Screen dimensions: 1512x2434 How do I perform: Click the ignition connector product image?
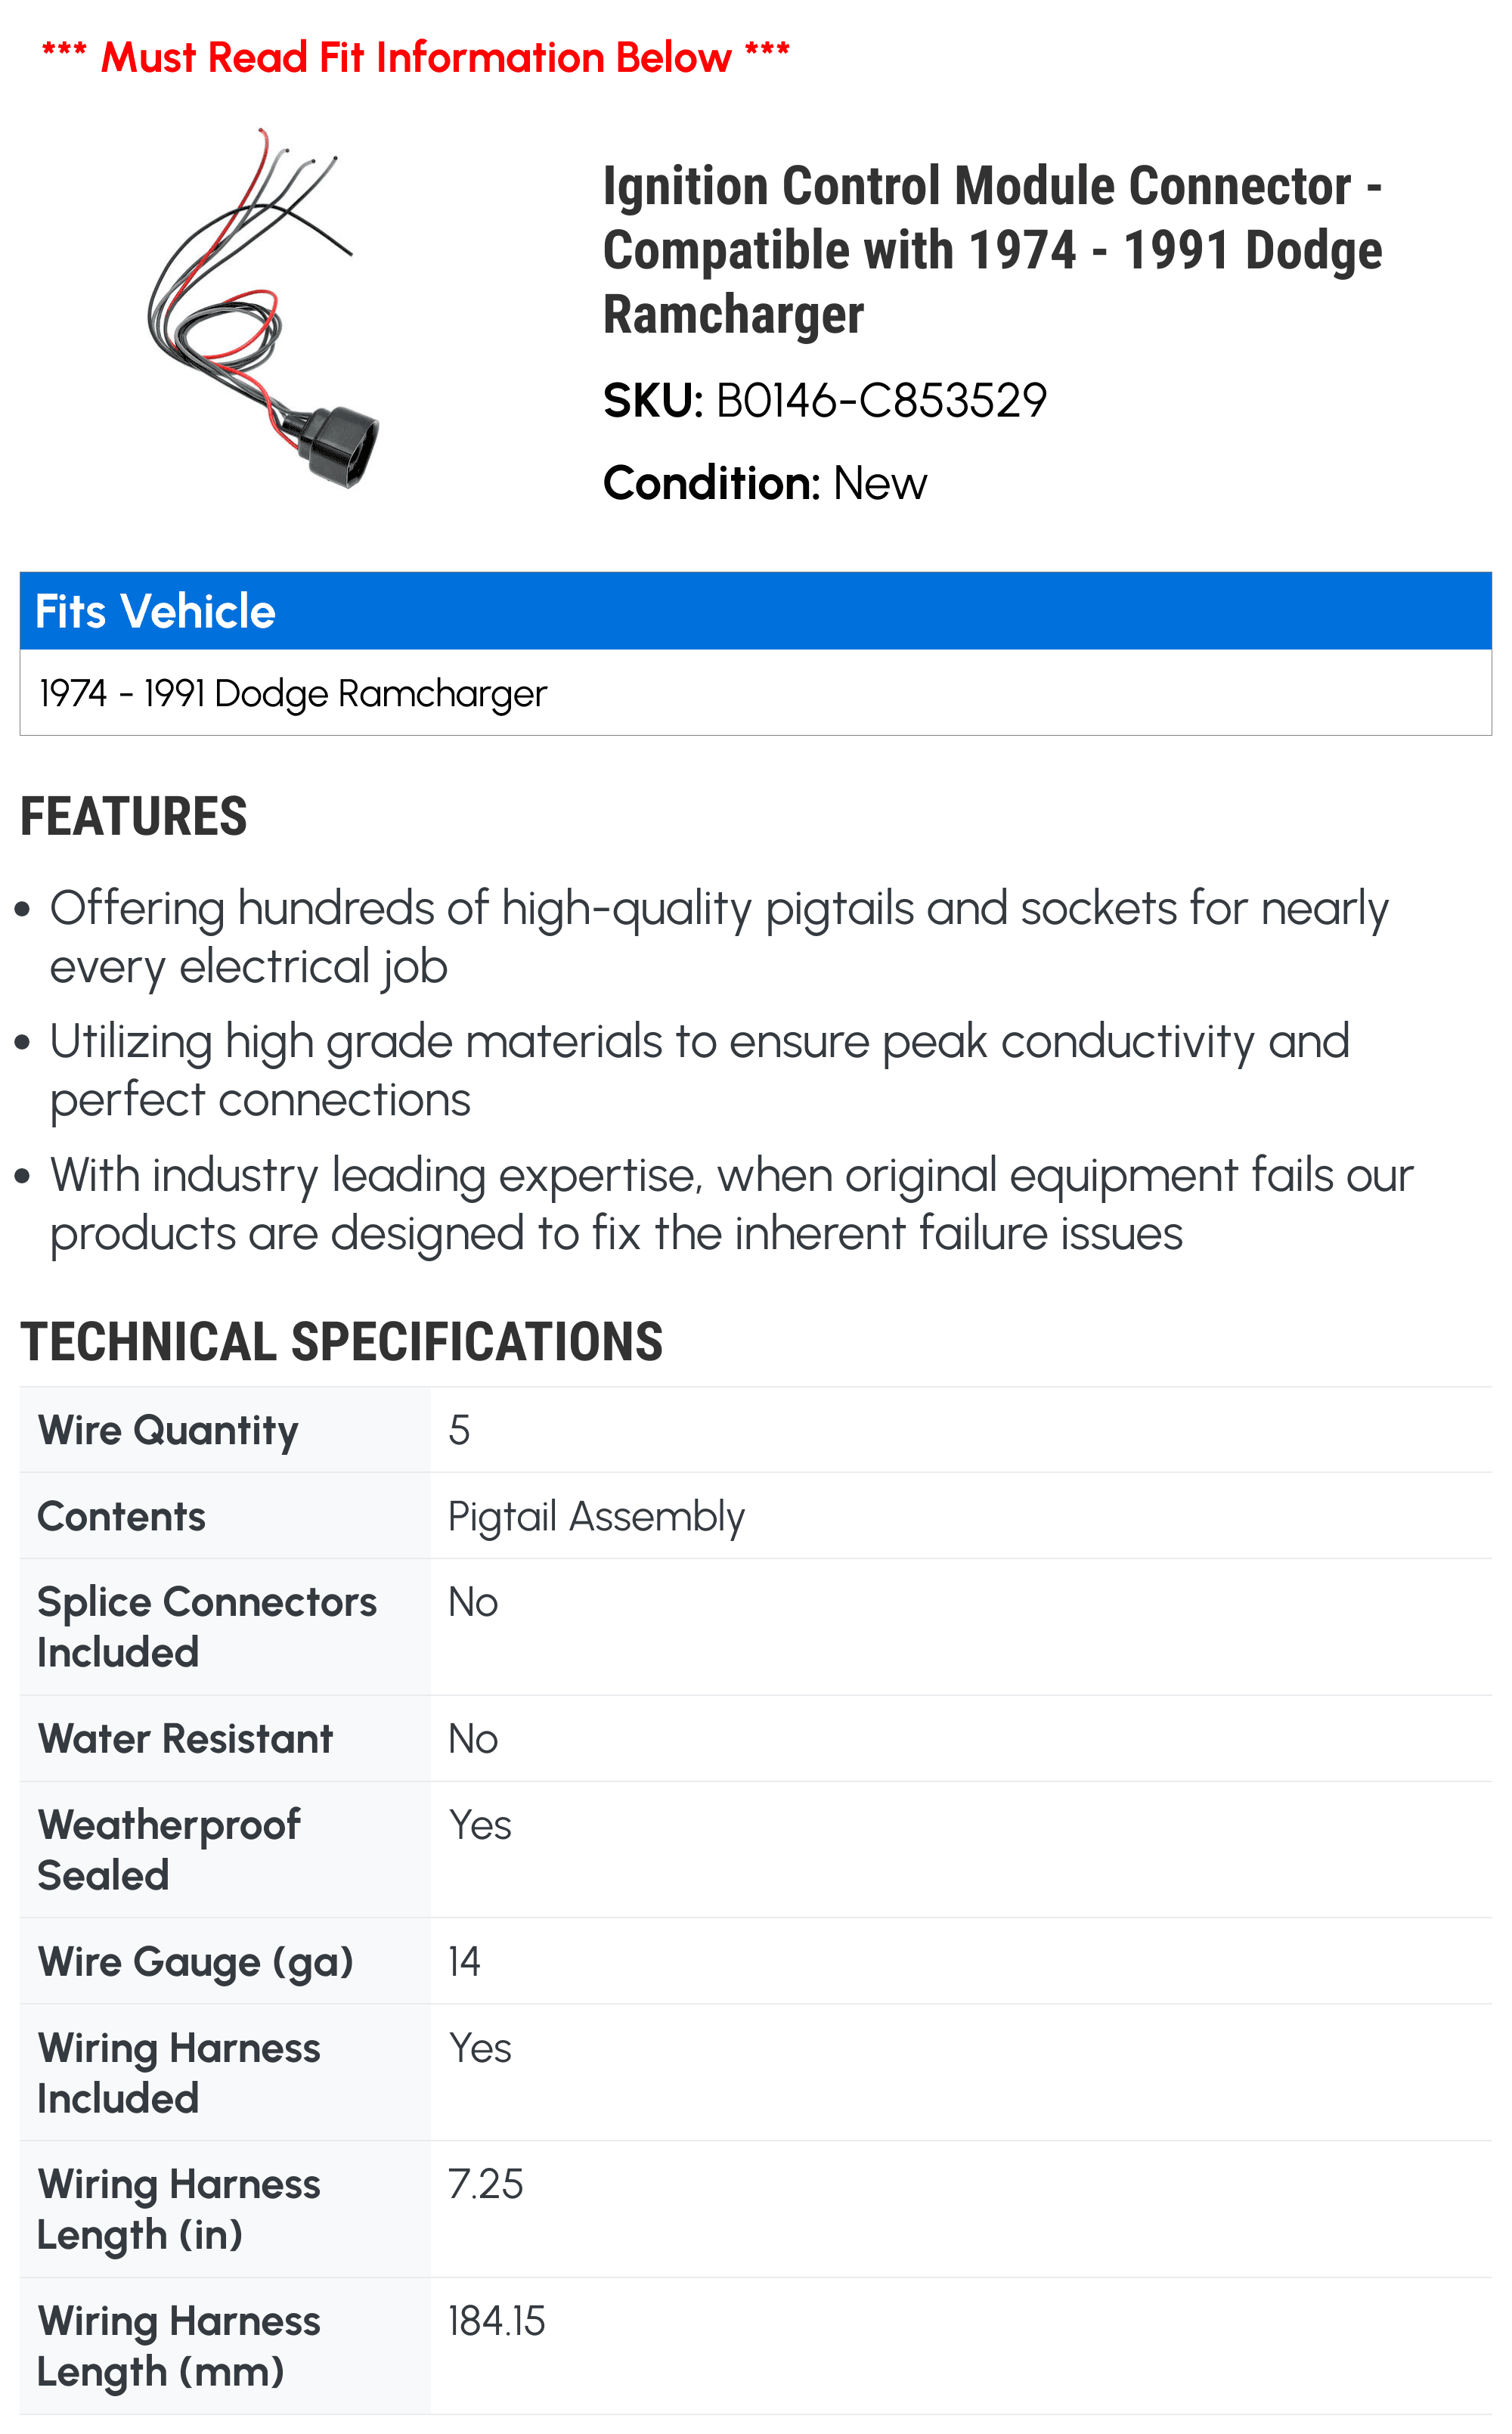264,308
